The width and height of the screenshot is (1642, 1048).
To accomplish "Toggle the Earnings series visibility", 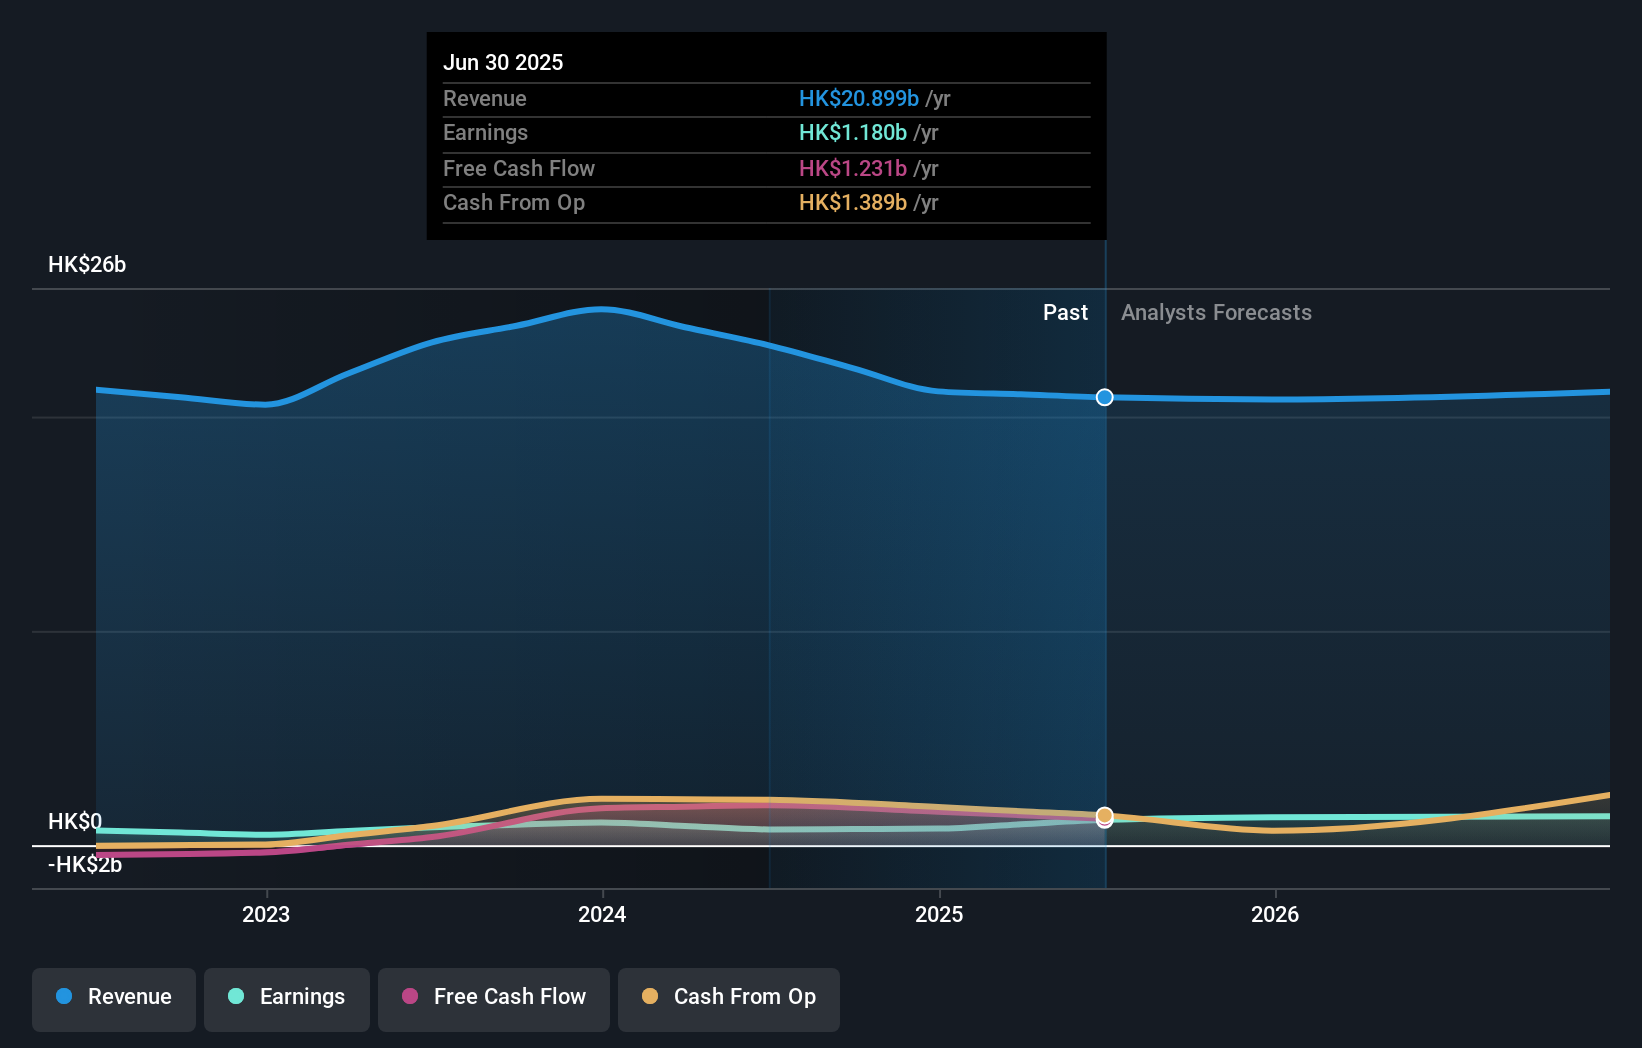I will (x=287, y=997).
